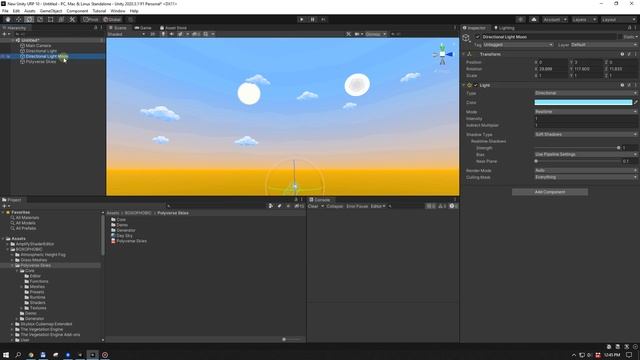Screen dimensions: 640x360
Task: Open the custom editor tools icon
Action: (x=72, y=20)
